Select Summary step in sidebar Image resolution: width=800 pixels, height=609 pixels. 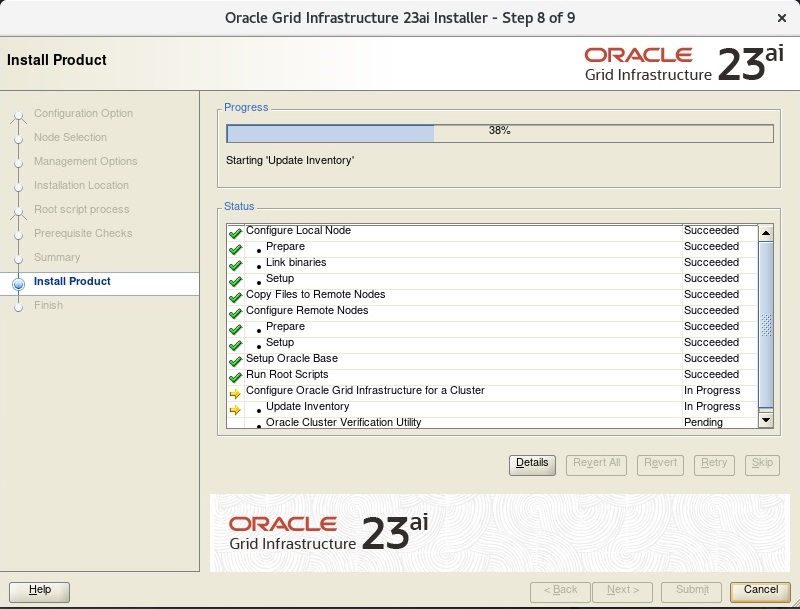click(x=57, y=257)
